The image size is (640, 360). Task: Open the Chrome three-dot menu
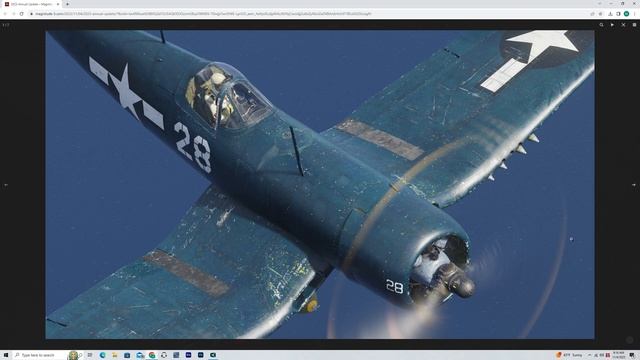point(635,14)
